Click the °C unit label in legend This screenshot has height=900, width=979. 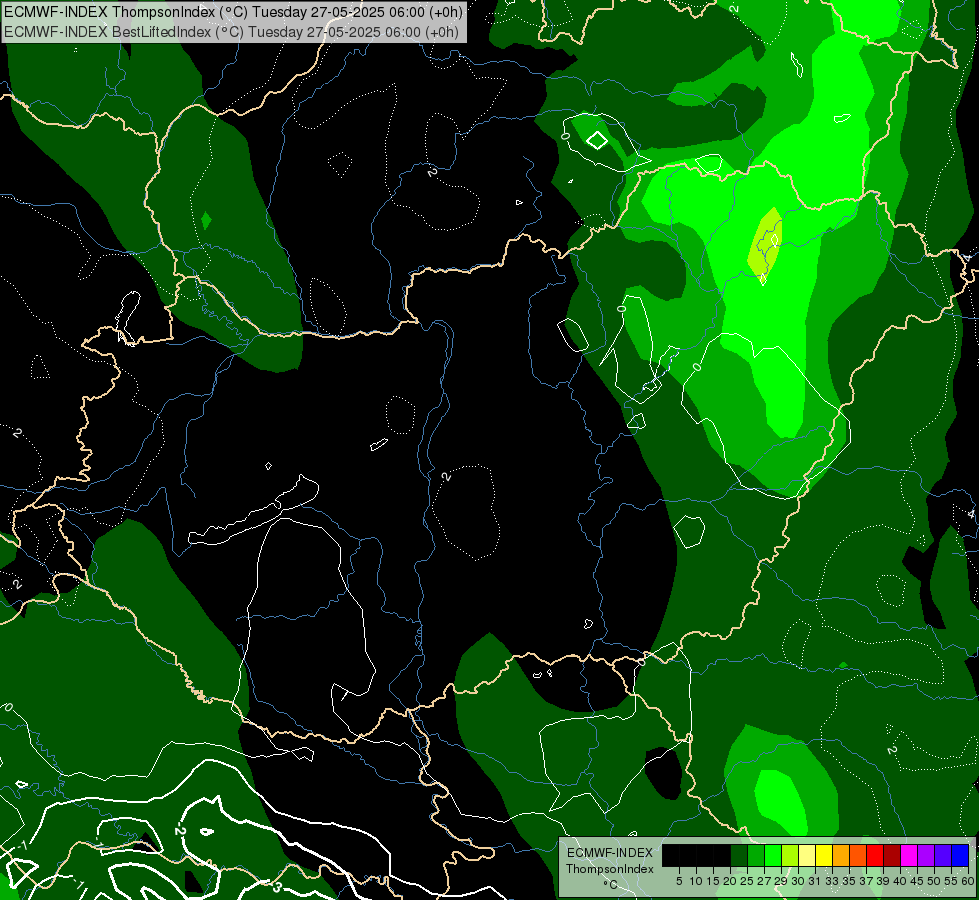[611, 885]
